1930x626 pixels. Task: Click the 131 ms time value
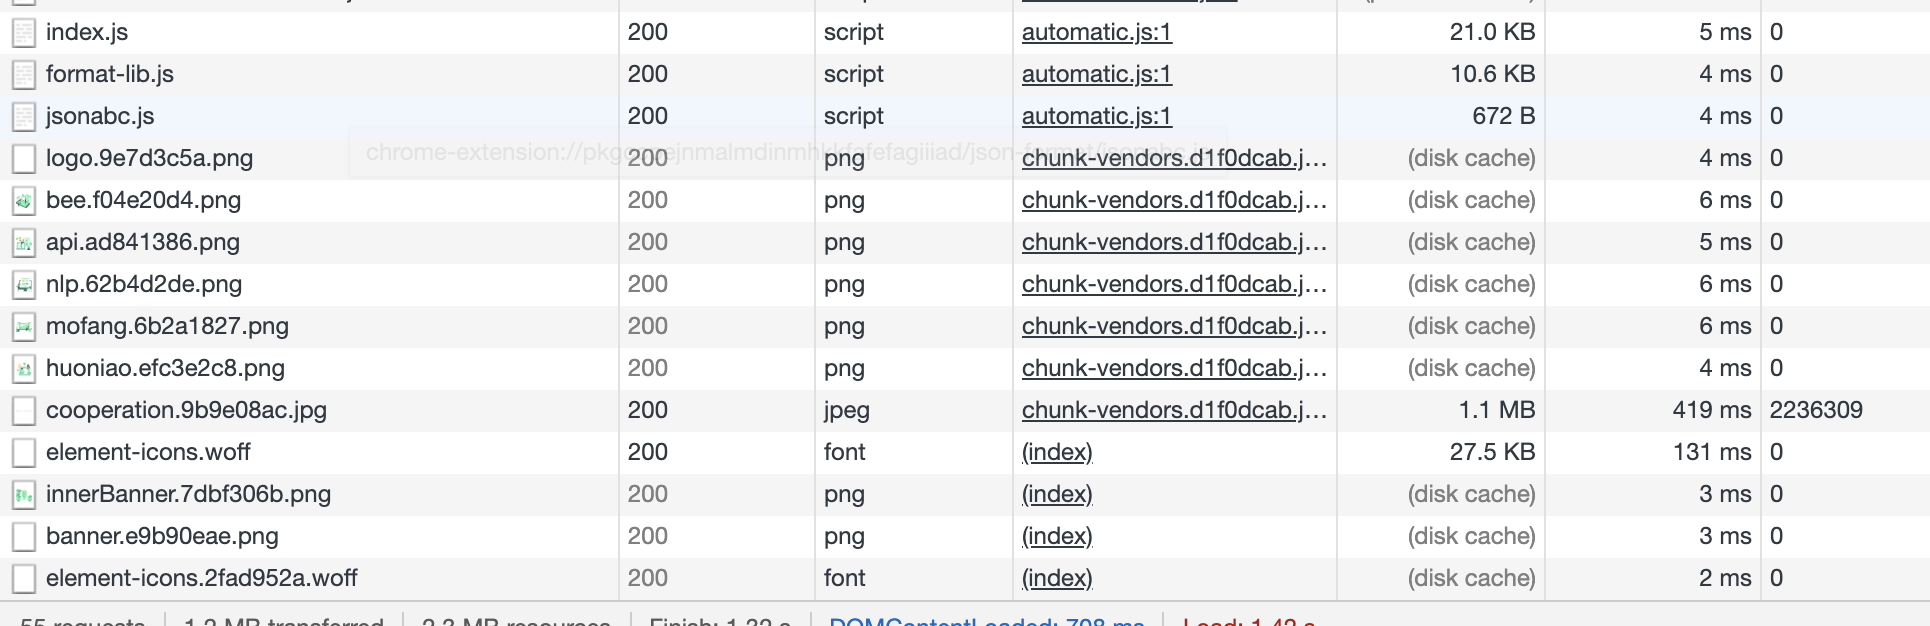coord(1712,452)
